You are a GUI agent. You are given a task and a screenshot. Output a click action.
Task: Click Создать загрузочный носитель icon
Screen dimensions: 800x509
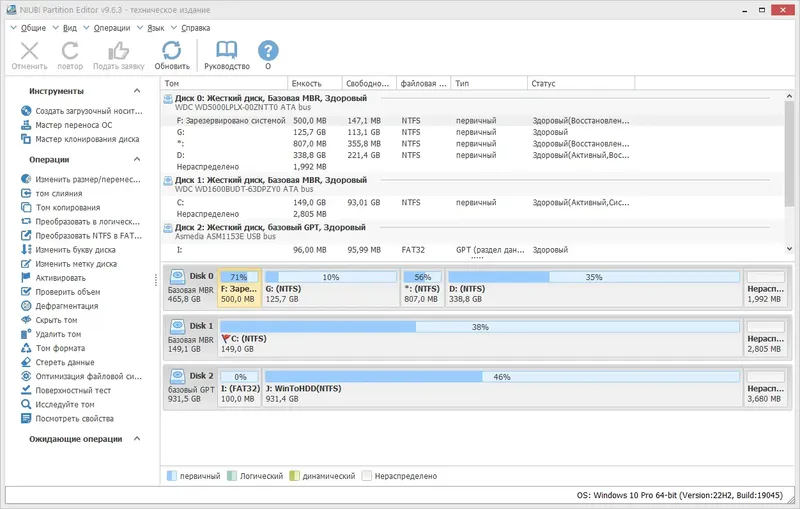pos(26,111)
